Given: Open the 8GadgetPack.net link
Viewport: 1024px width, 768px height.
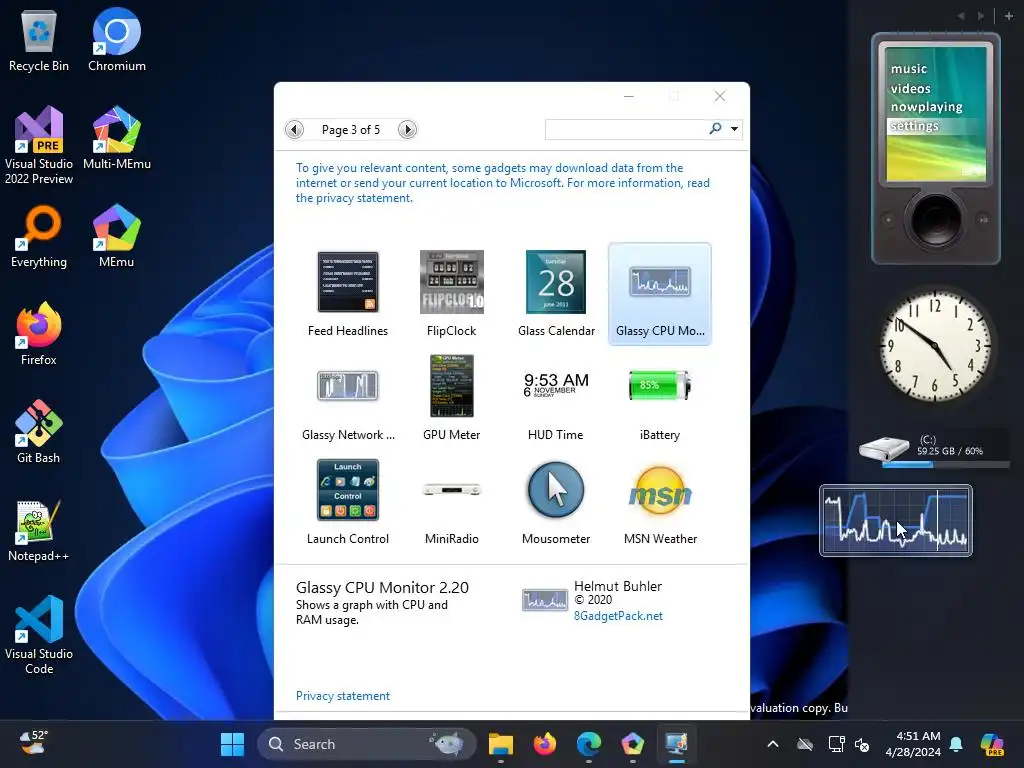Looking at the screenshot, I should click(x=618, y=616).
